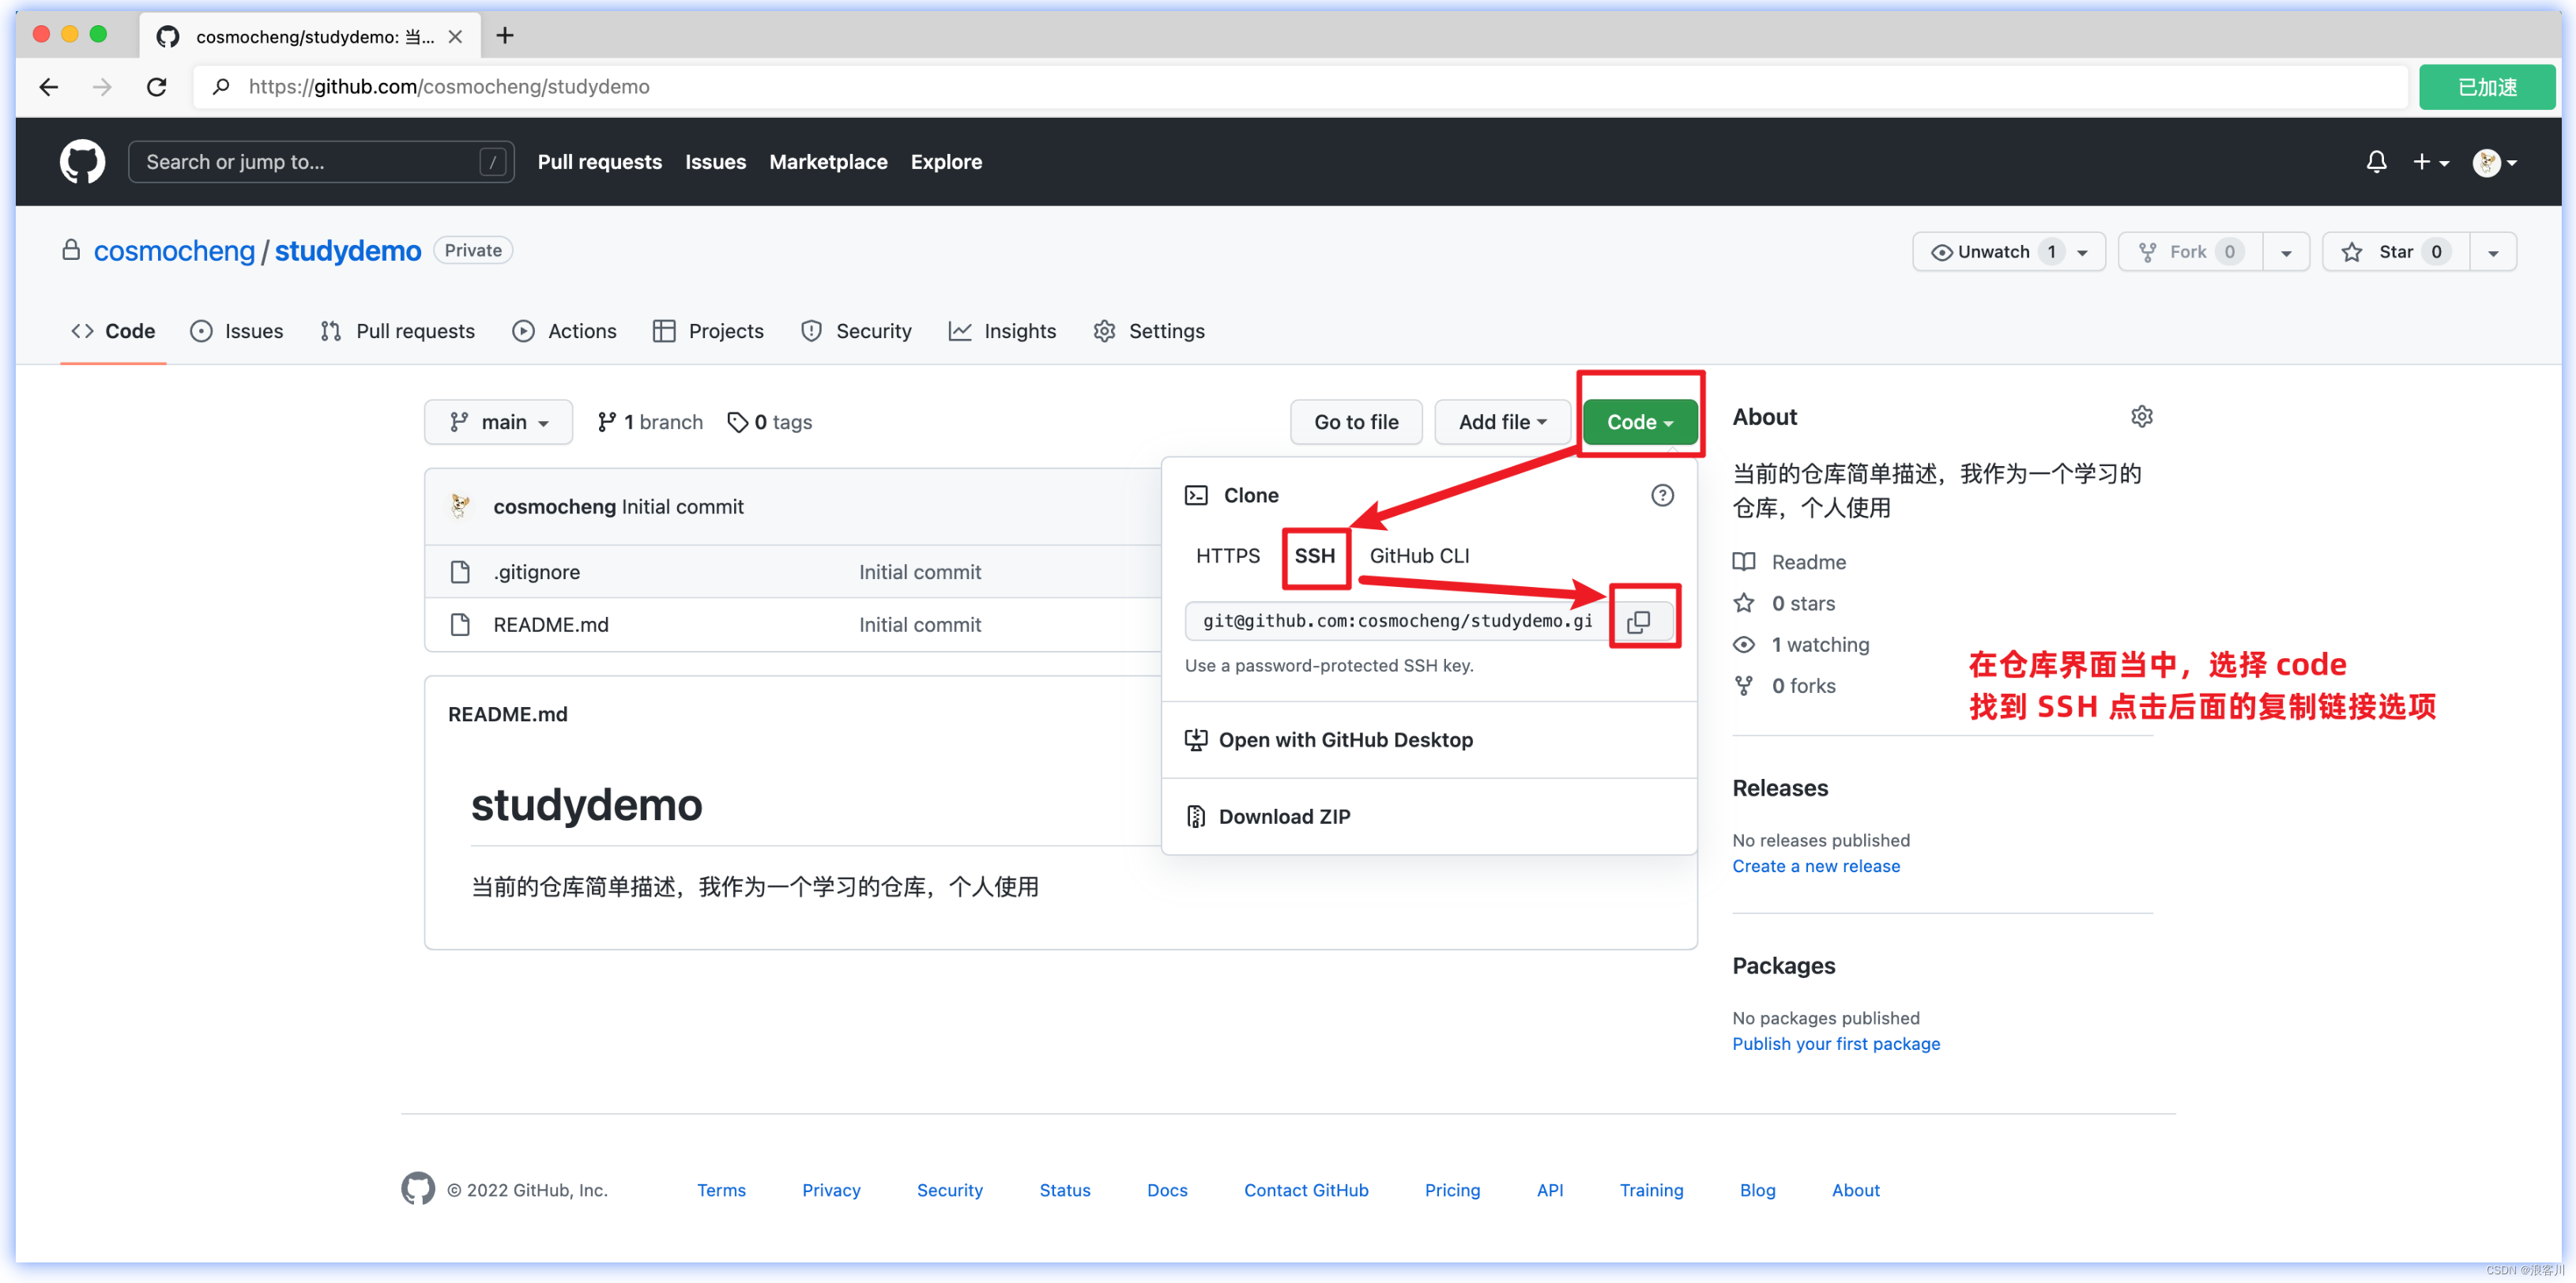Focus the Search or jump to field
This screenshot has width=2576, height=1283.
coord(321,162)
